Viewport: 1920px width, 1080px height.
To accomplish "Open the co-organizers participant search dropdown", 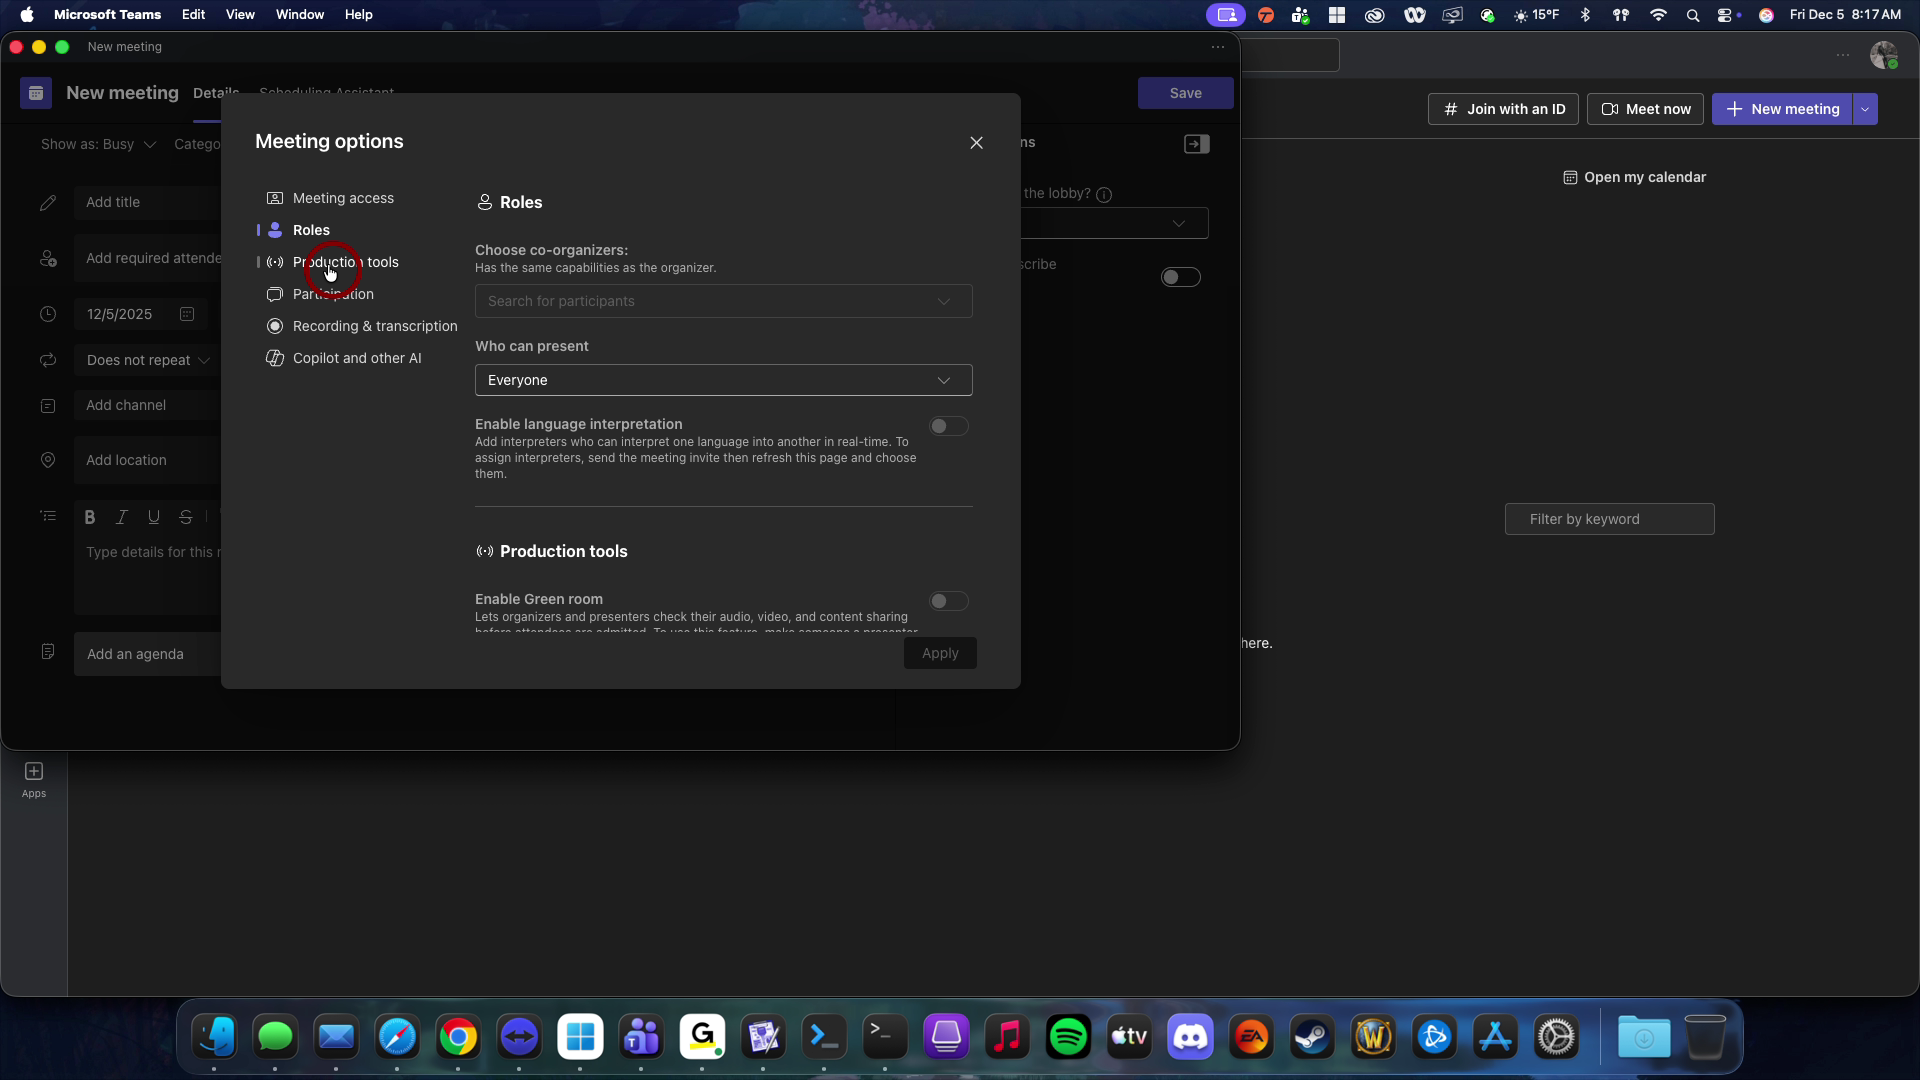I will [x=723, y=301].
